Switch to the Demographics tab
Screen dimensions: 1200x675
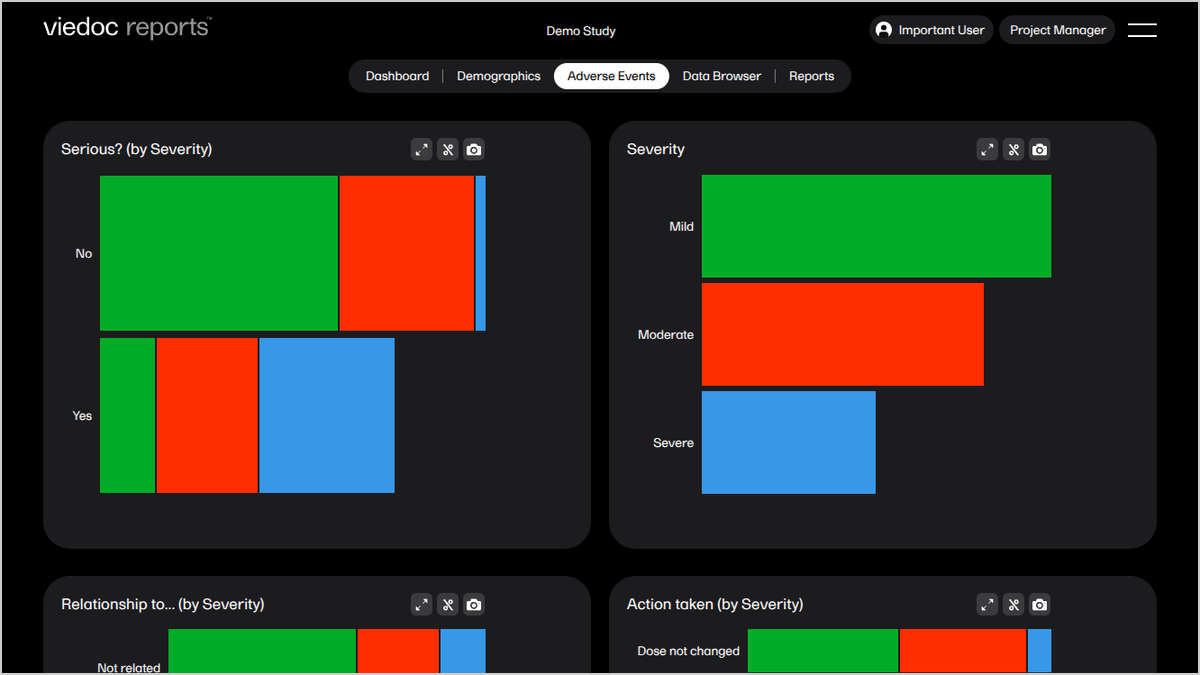(499, 76)
